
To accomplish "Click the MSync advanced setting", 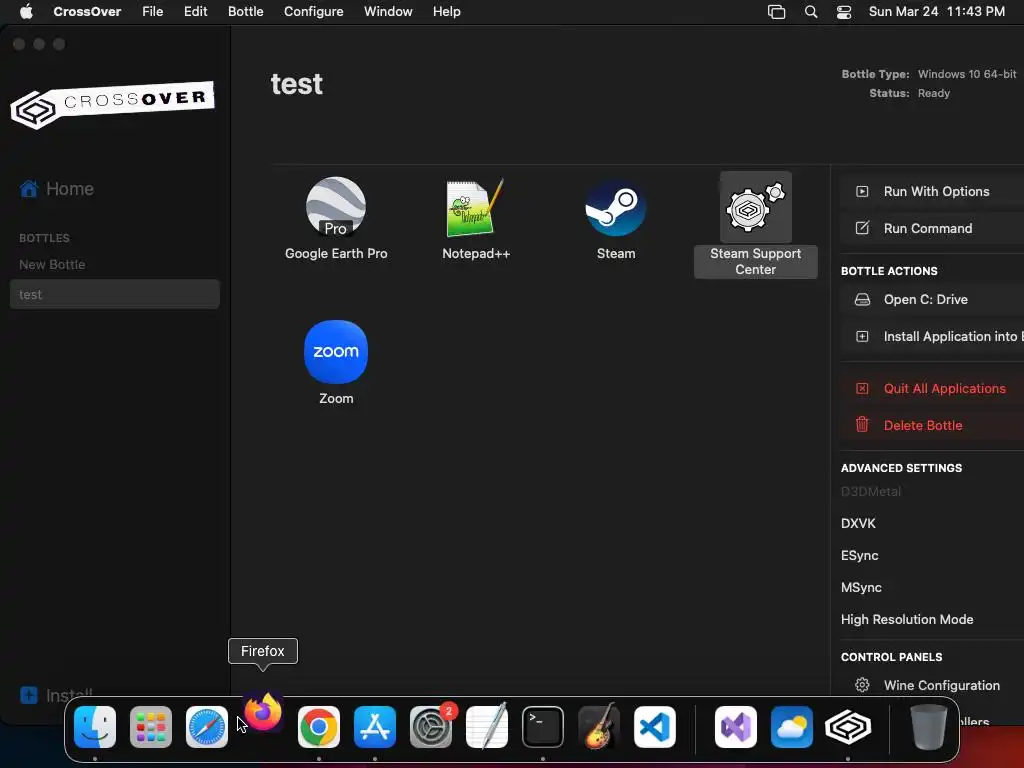I will [x=861, y=587].
